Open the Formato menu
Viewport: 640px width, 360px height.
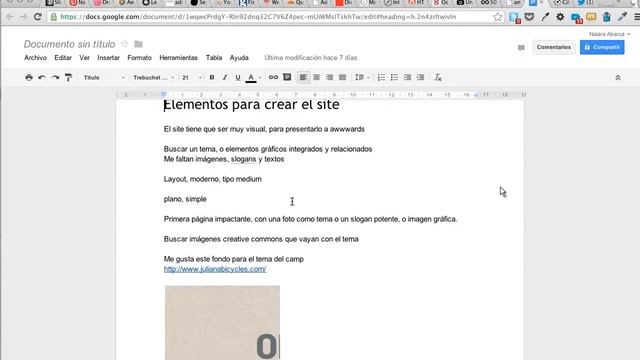pyautogui.click(x=139, y=58)
